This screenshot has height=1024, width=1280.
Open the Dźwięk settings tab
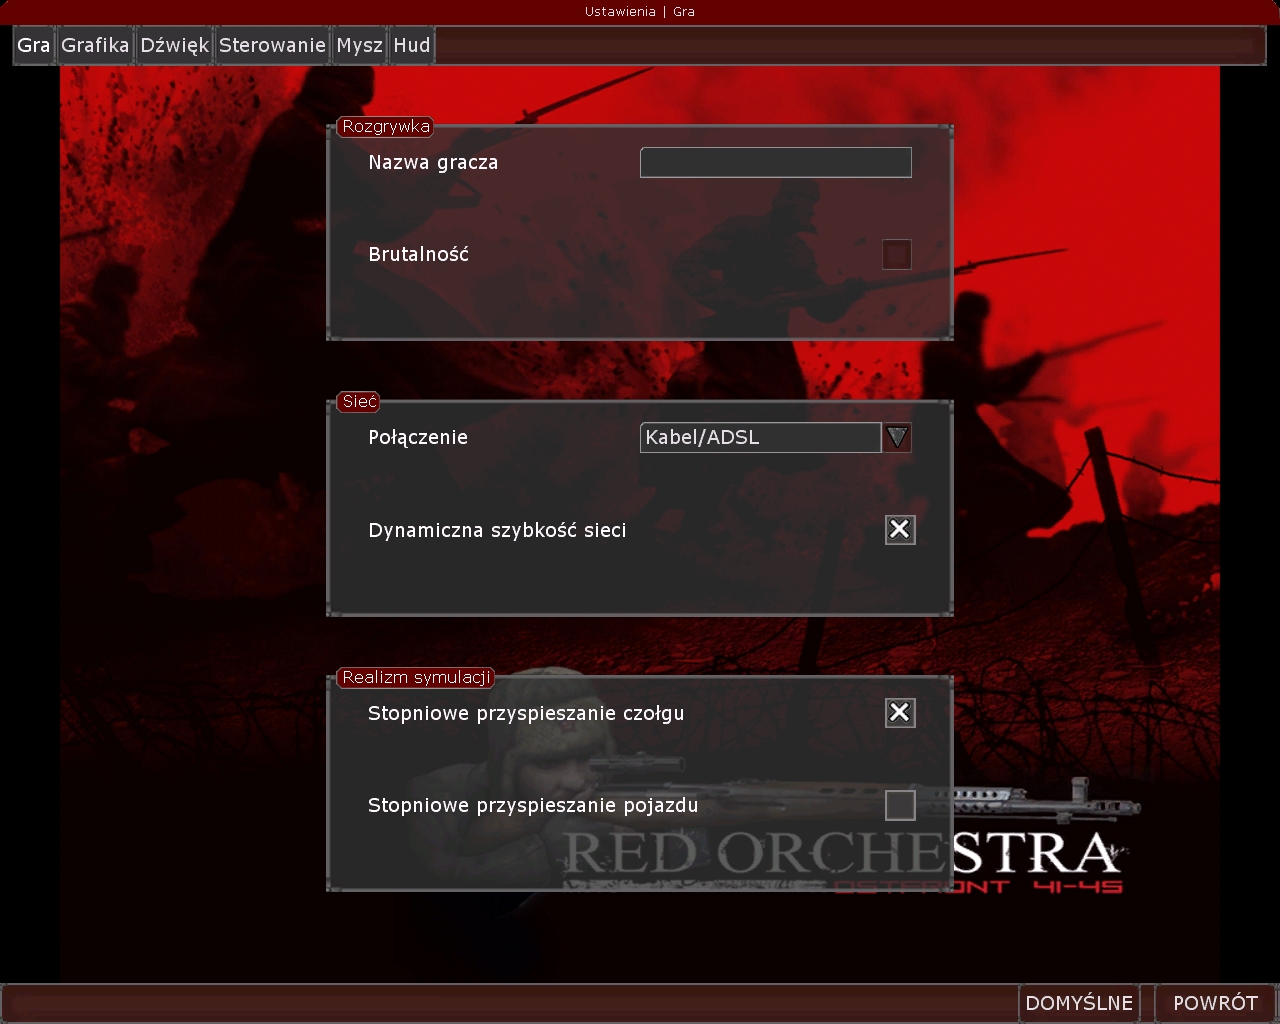click(175, 45)
